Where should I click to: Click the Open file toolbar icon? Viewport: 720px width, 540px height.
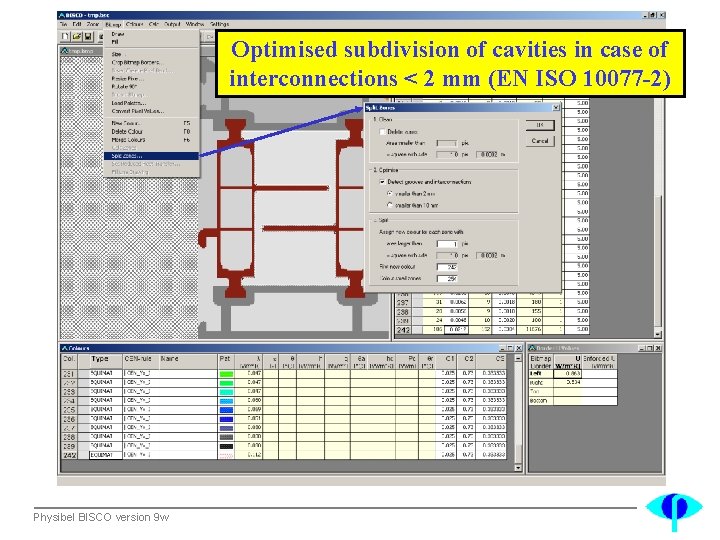[77, 35]
